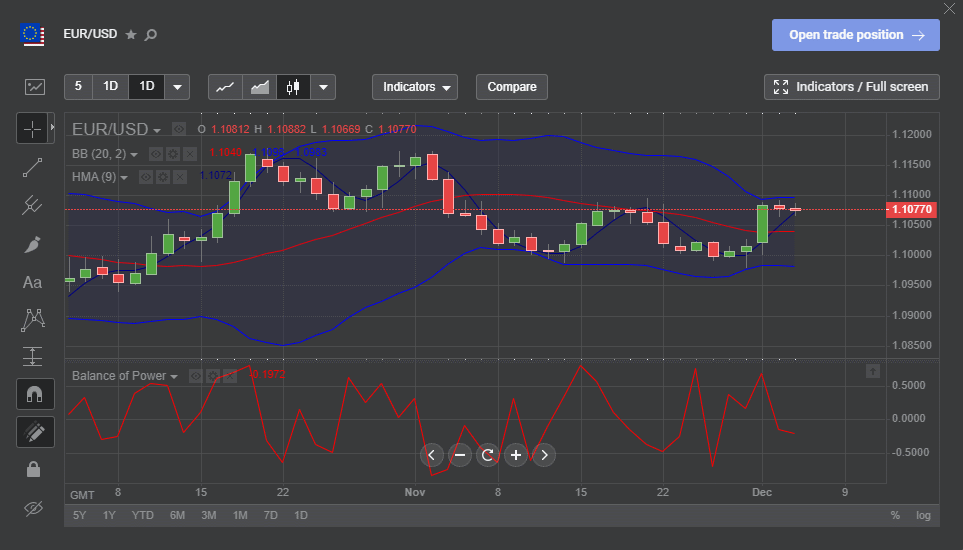
Task: Toggle magnet mode on
Action: [32, 394]
